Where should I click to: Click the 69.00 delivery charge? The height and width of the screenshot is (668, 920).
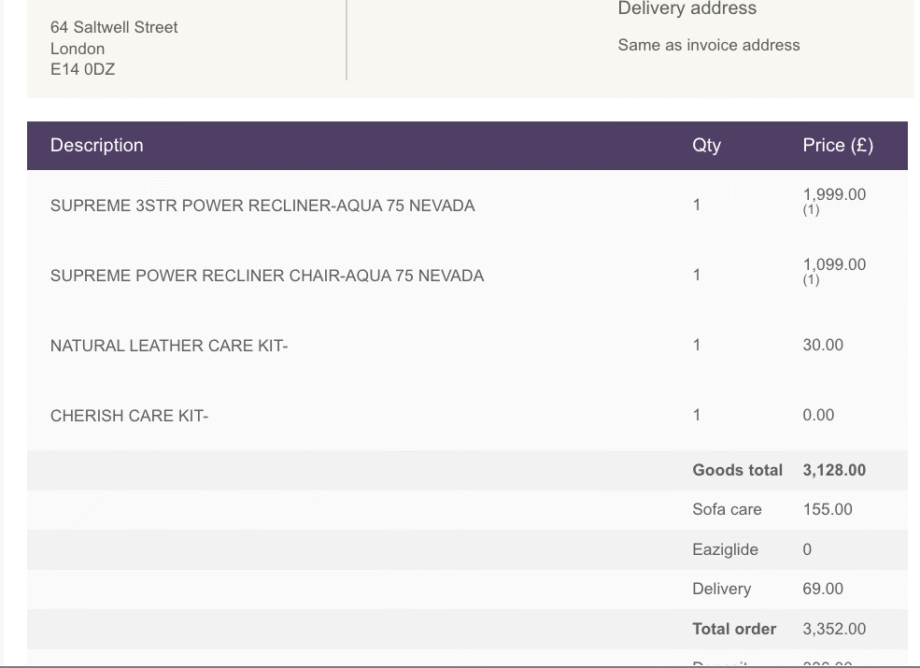(x=824, y=589)
